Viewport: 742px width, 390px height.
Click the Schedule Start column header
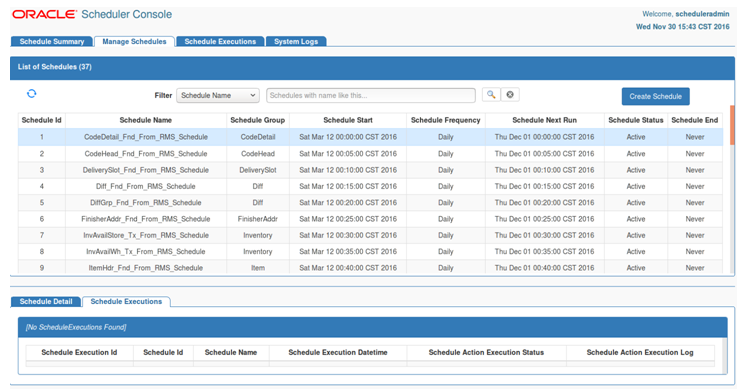tap(348, 120)
